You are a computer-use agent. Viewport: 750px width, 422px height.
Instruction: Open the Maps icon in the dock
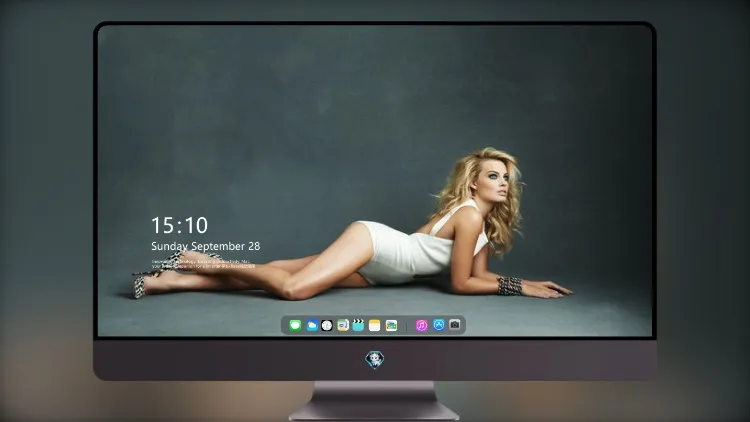click(342, 325)
